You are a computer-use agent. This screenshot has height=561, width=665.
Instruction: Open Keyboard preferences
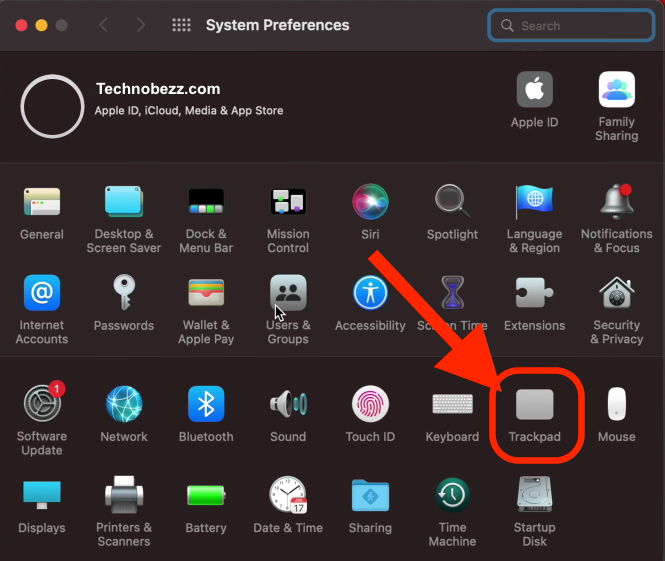pyautogui.click(x=453, y=404)
